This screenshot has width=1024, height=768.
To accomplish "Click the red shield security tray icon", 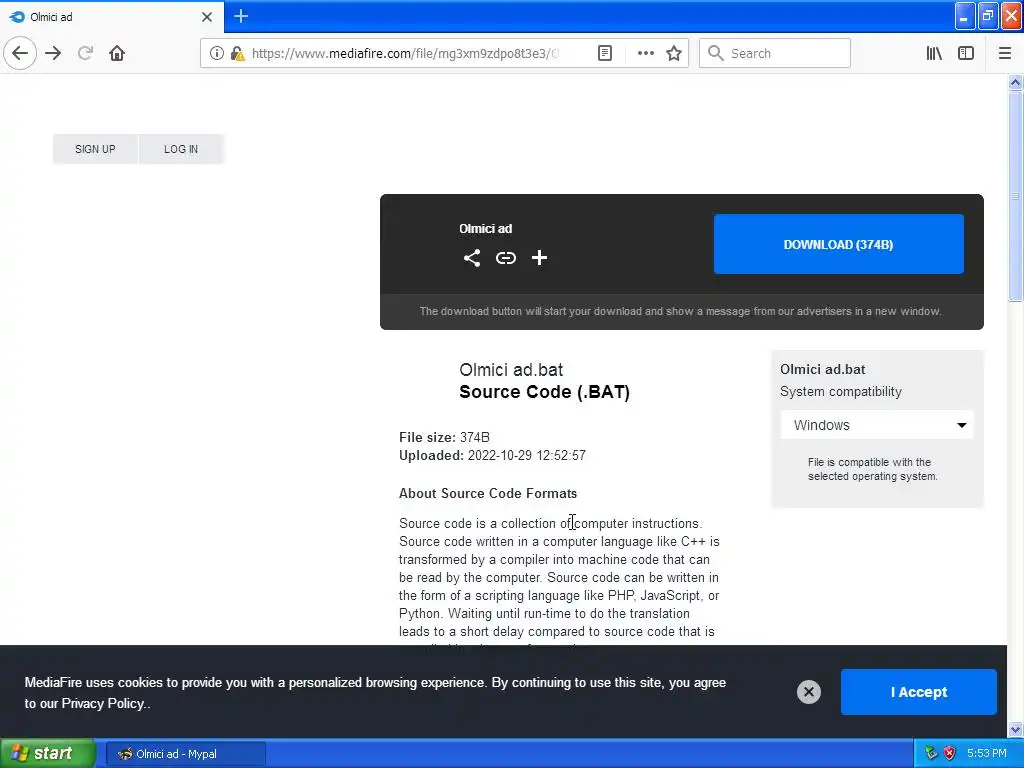I will click(950, 753).
